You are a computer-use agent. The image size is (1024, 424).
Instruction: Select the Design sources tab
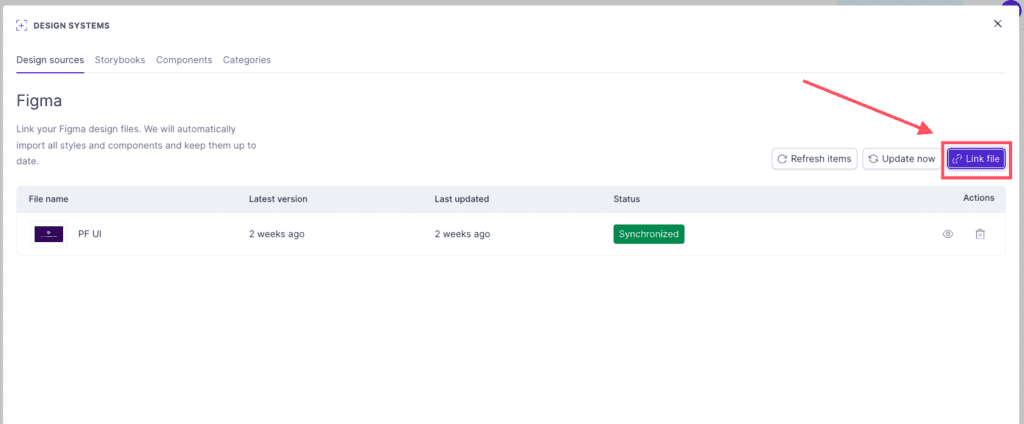click(x=50, y=59)
